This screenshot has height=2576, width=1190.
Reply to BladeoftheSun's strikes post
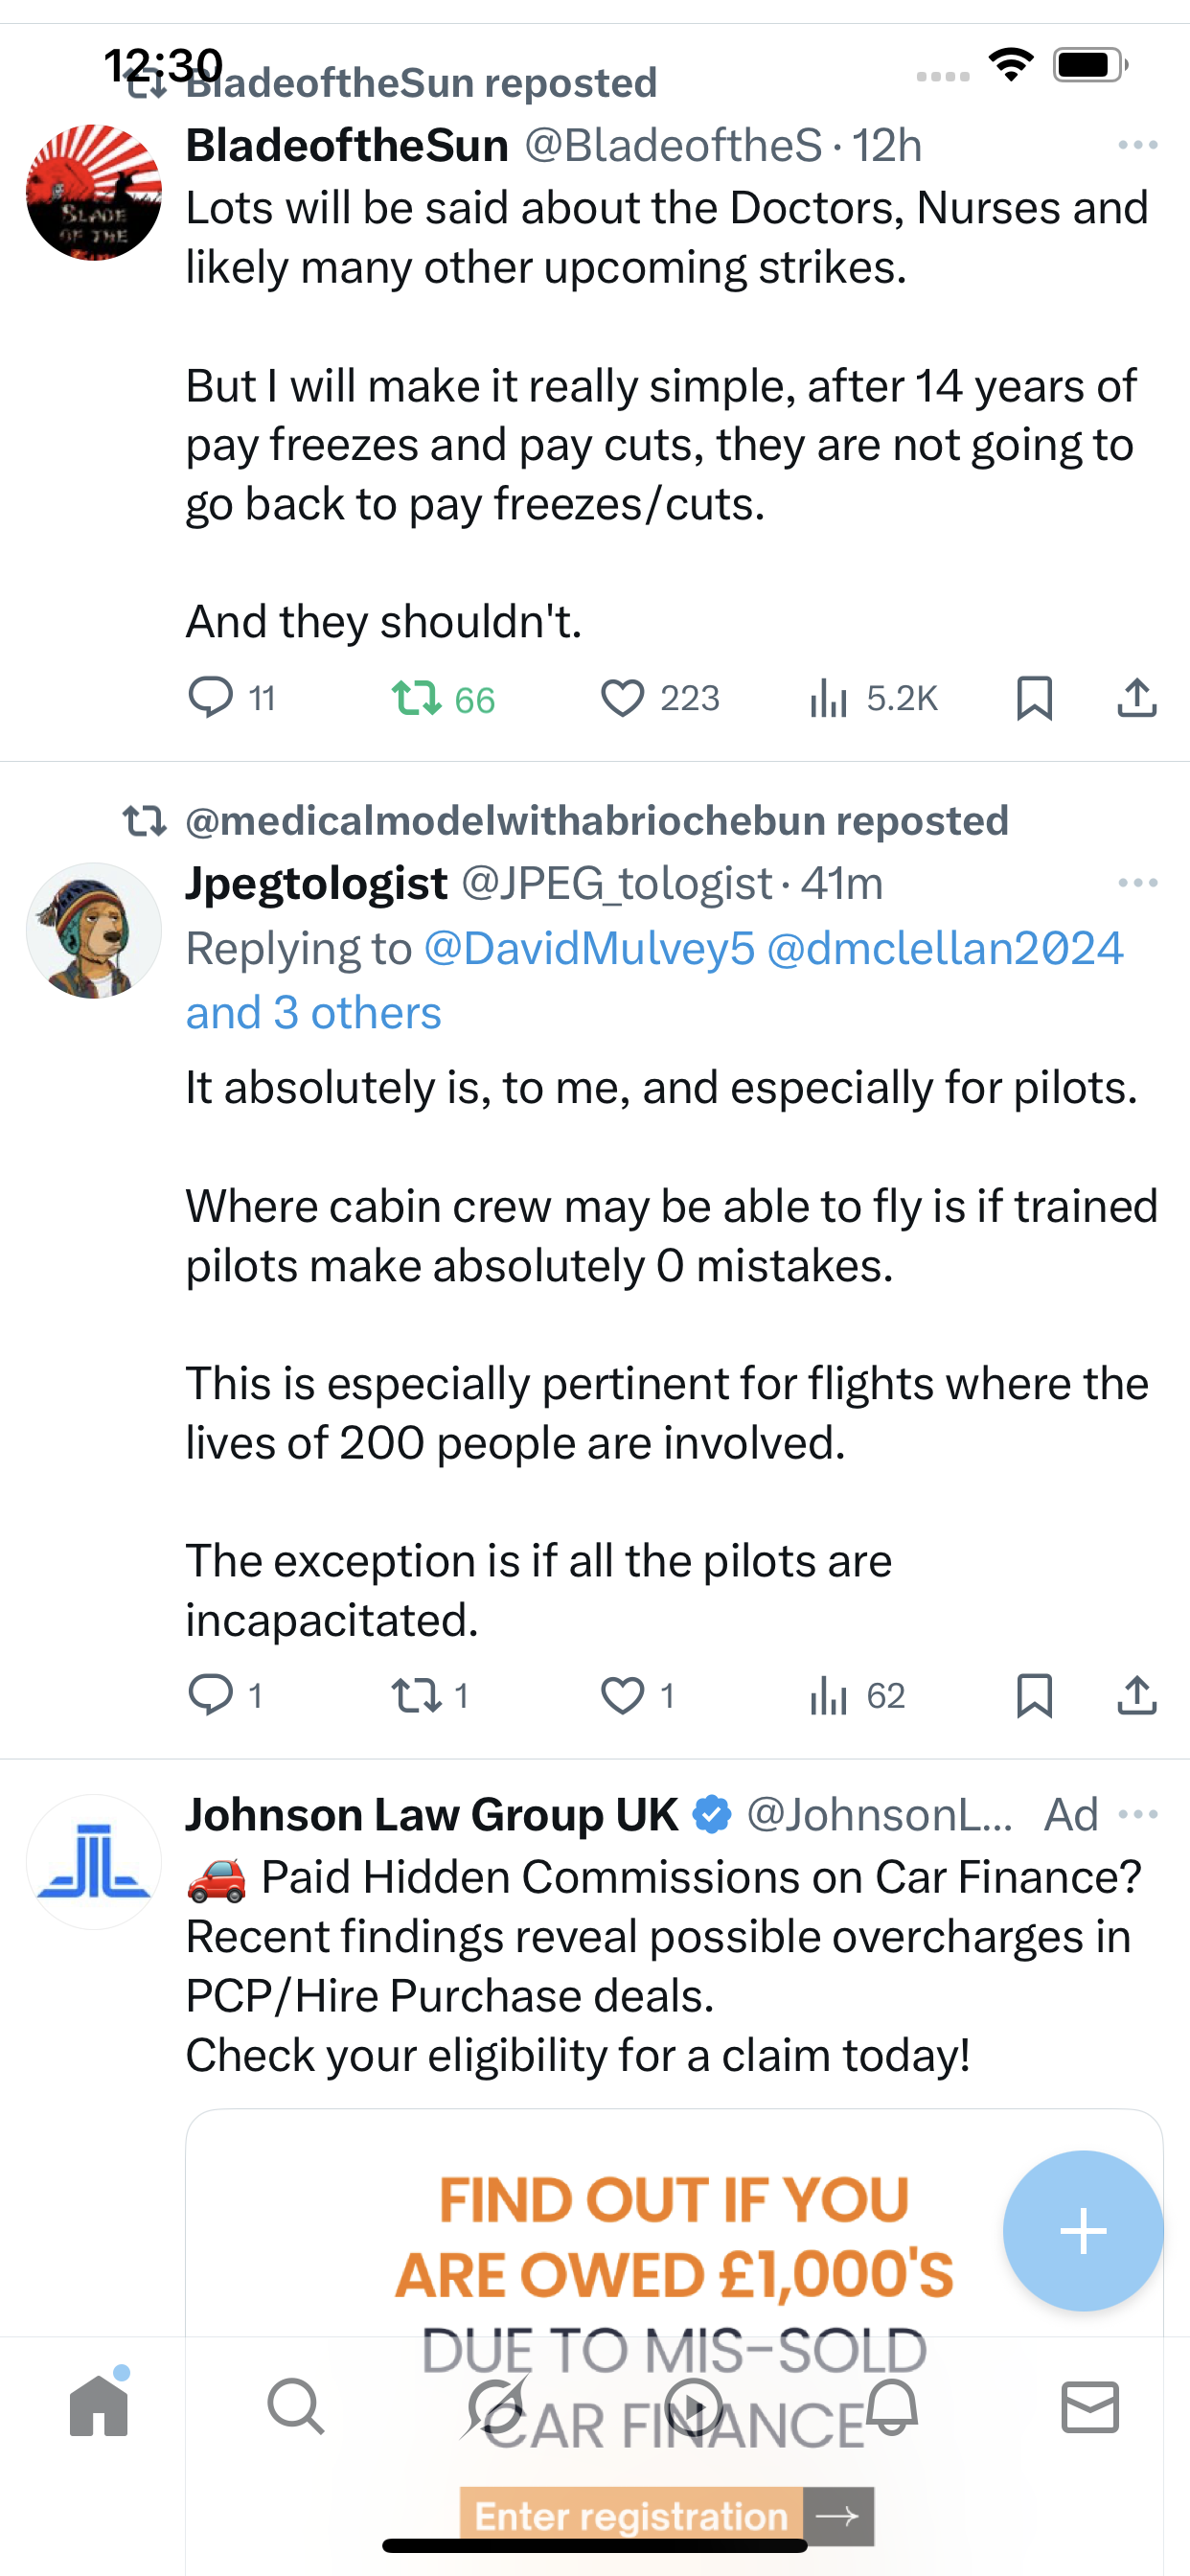pos(211,697)
